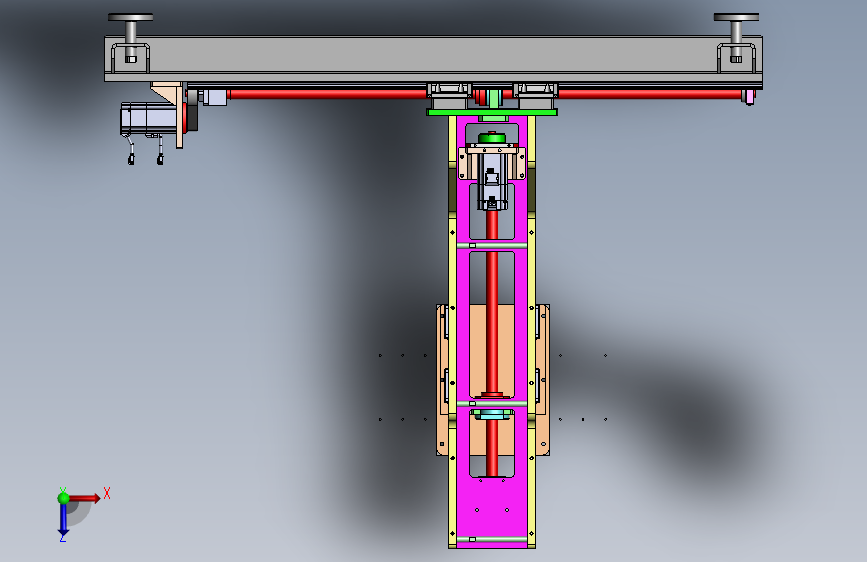Select the green horizontal mounting plate
This screenshot has height=562, width=867.
click(492, 112)
